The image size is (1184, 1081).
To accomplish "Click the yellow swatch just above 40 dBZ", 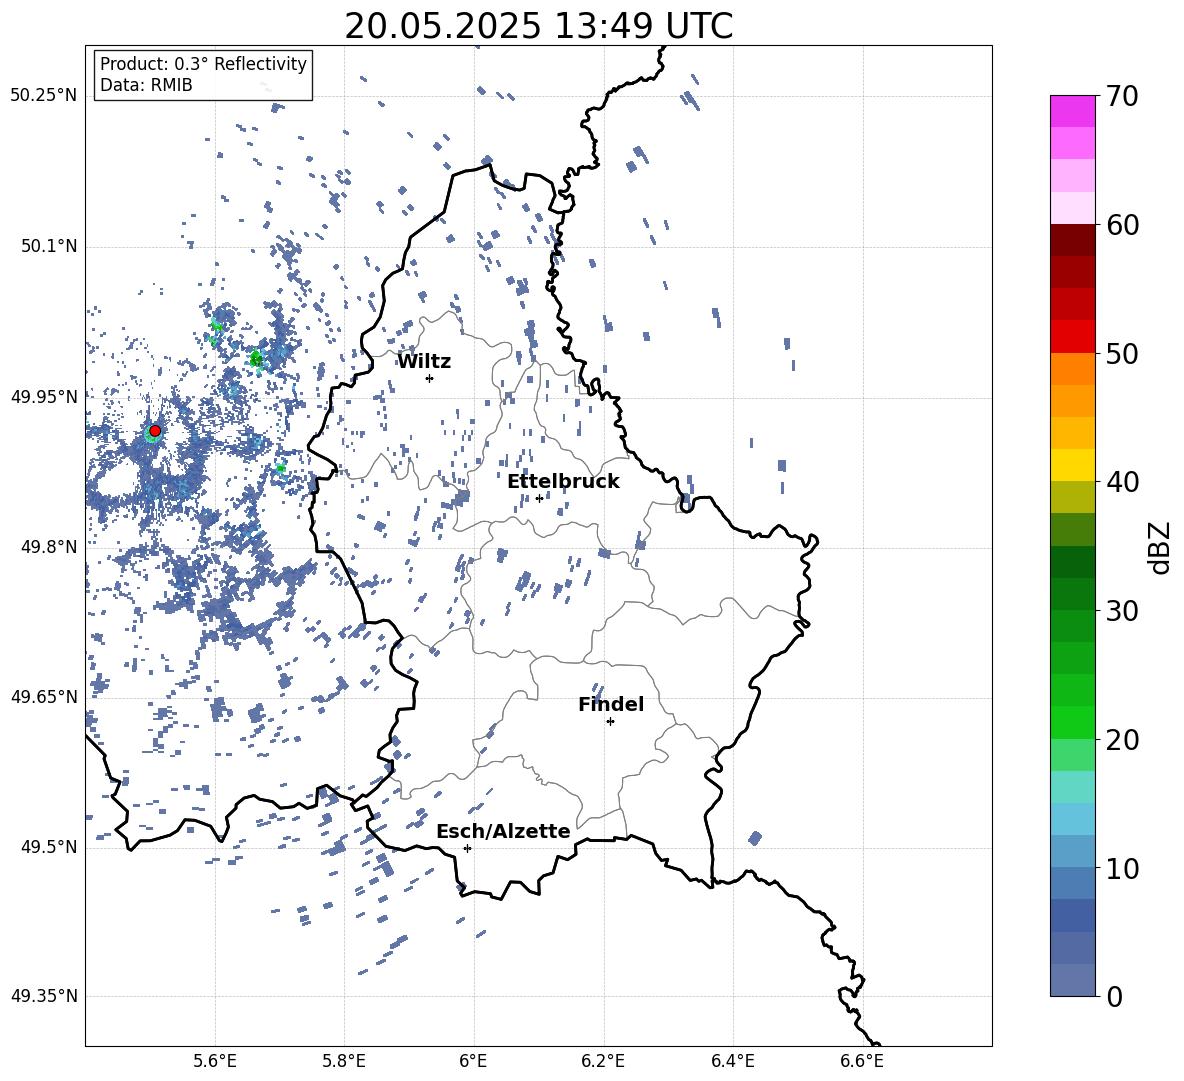I will click(x=1072, y=465).
